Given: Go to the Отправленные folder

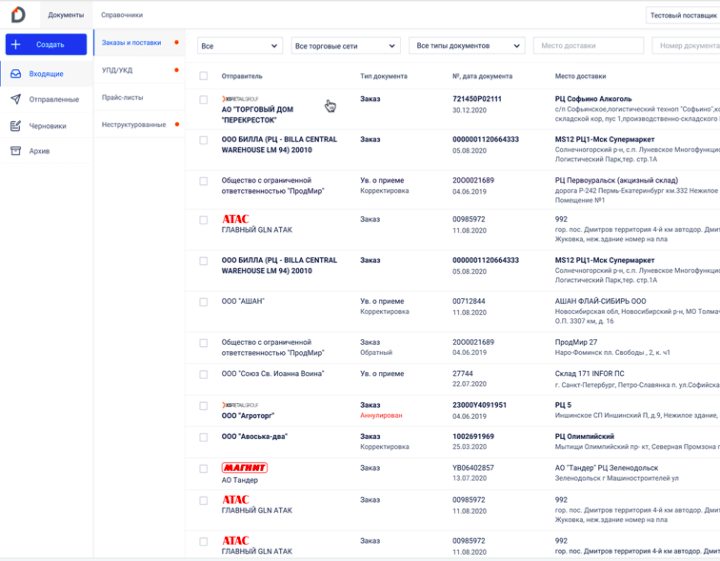Looking at the screenshot, I should (46, 99).
